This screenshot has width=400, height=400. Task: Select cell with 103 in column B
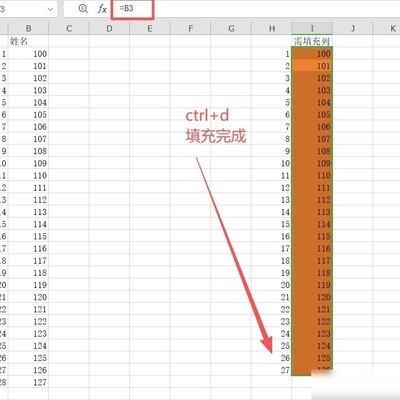28,90
